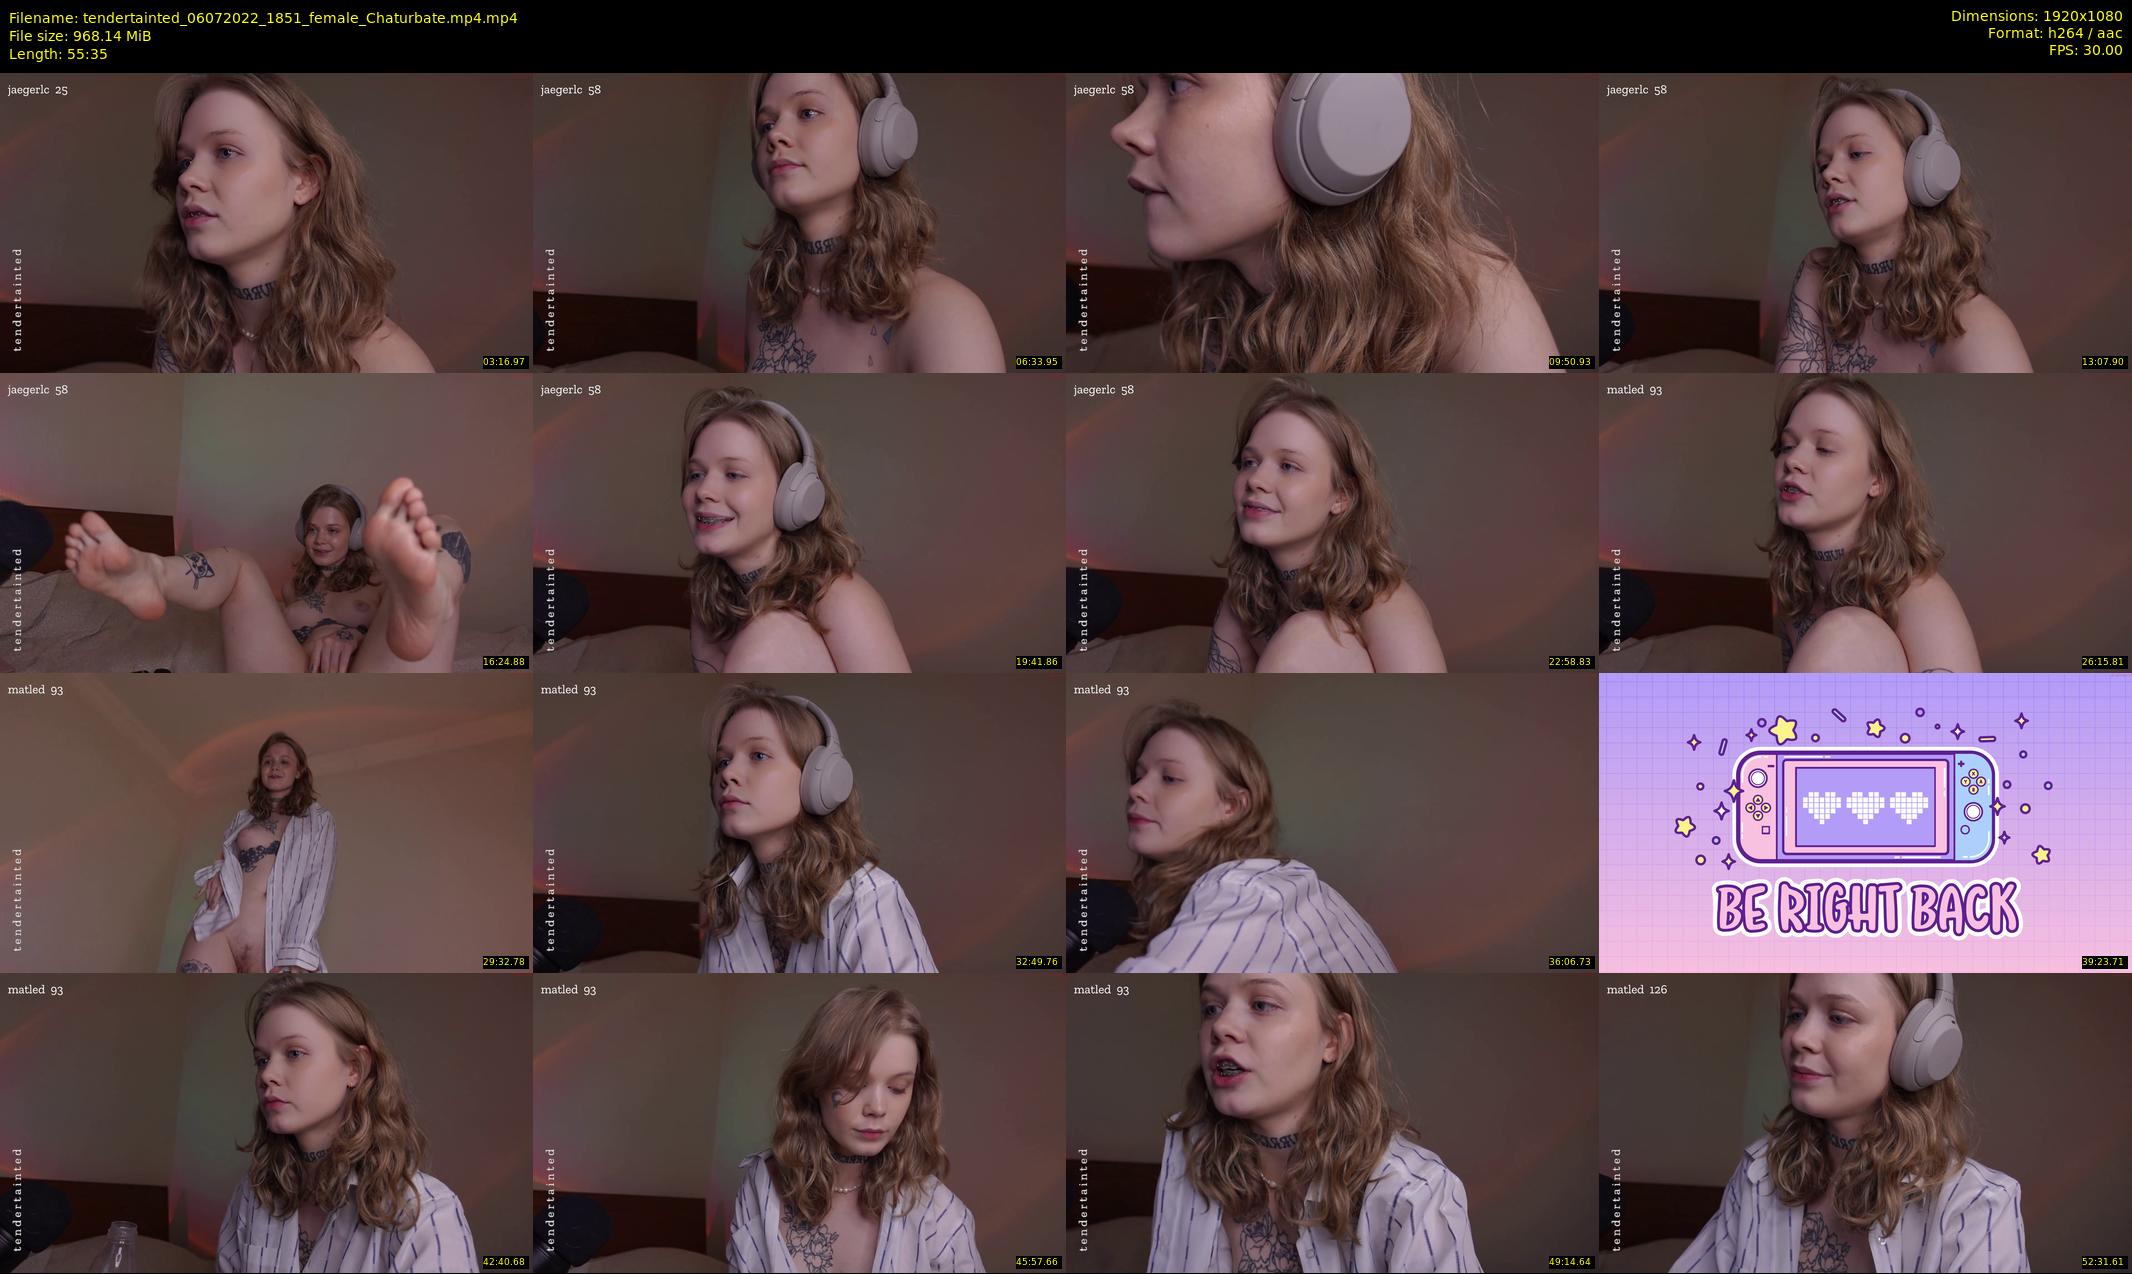Select the thumbnail timestamped 42:40.68
The image size is (2132, 1274).
pos(266,1122)
